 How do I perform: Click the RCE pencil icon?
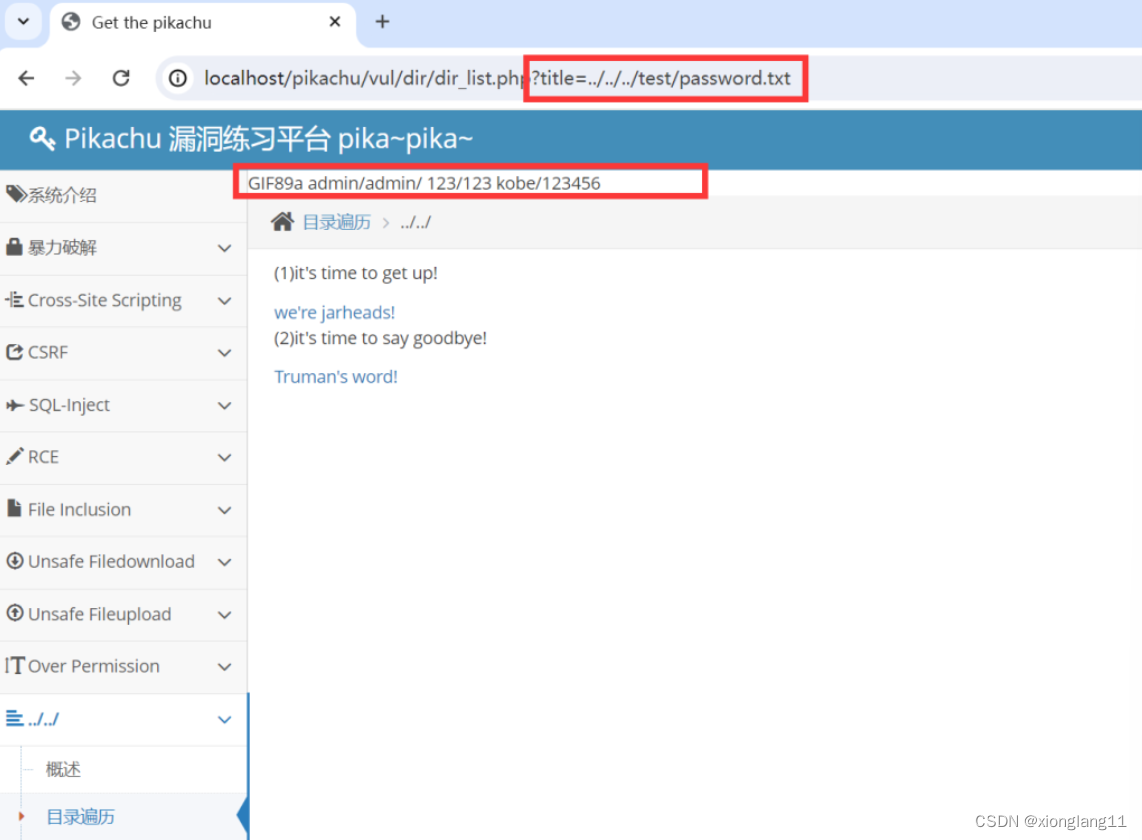pos(14,456)
